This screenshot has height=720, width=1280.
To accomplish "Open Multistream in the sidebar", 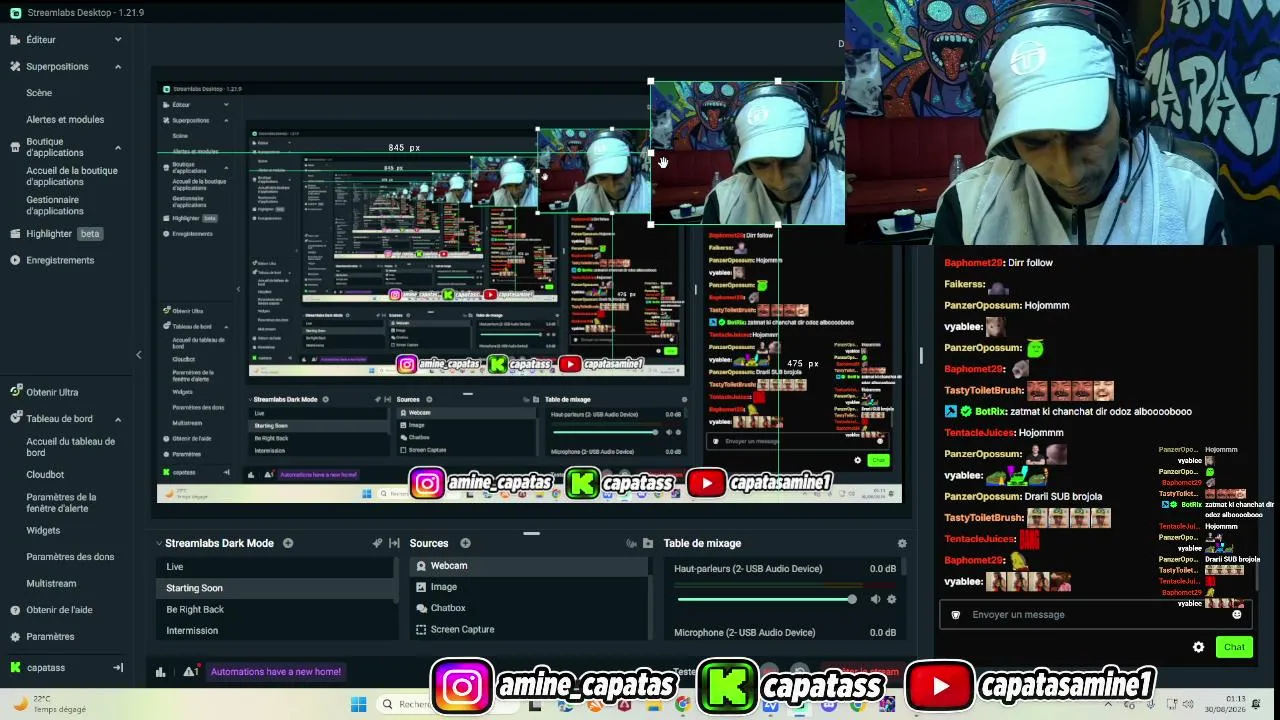I will tap(51, 583).
